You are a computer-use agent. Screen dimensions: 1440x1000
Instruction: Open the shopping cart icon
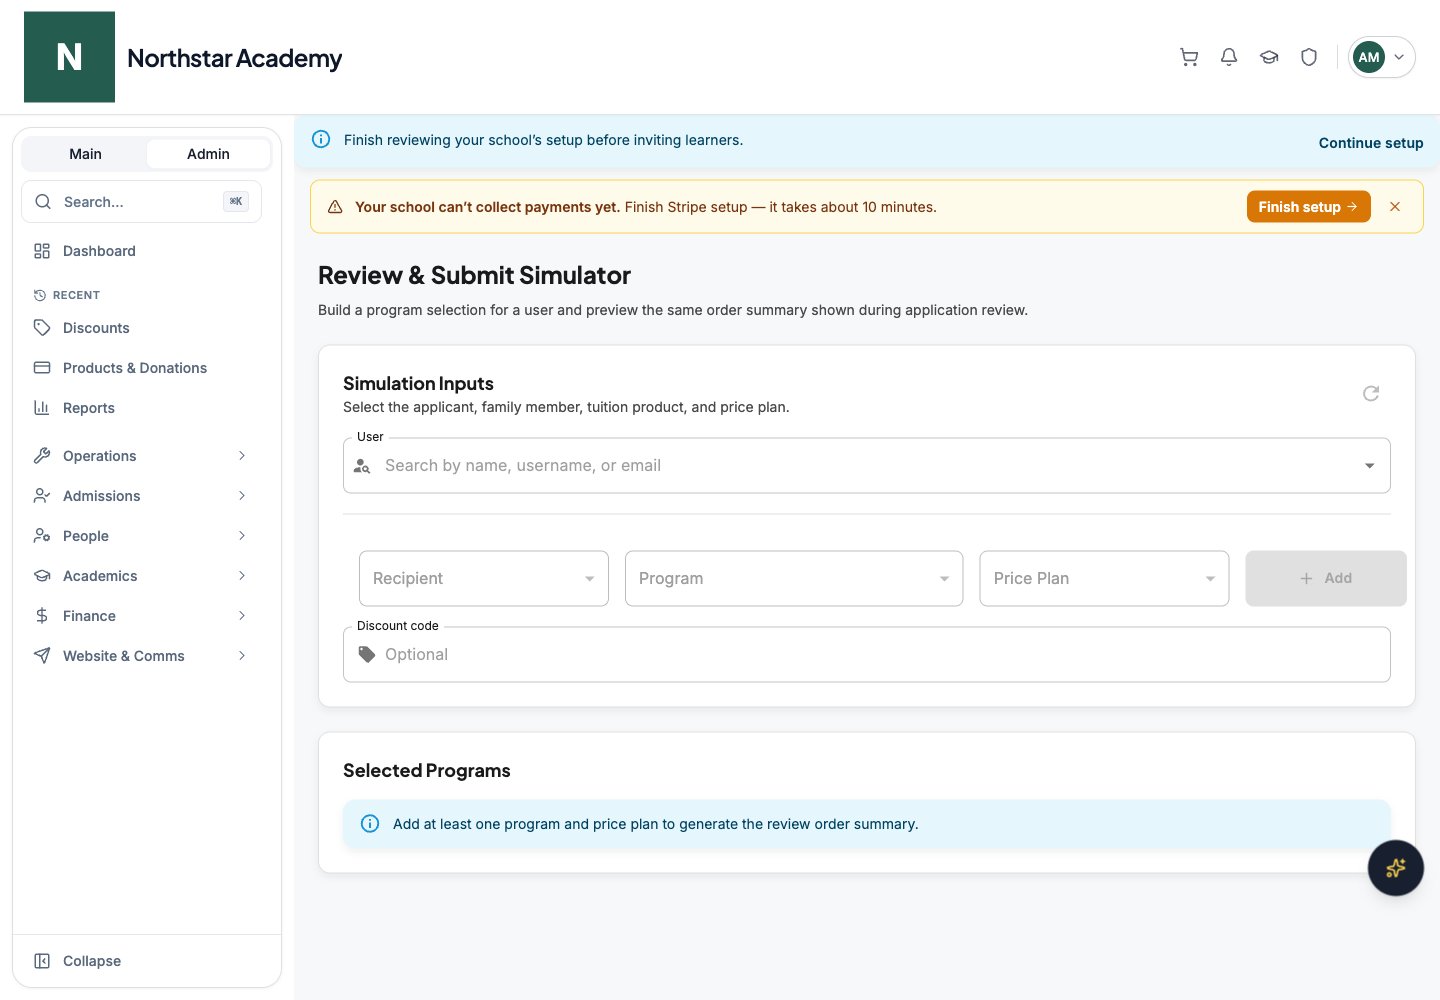pos(1189,57)
